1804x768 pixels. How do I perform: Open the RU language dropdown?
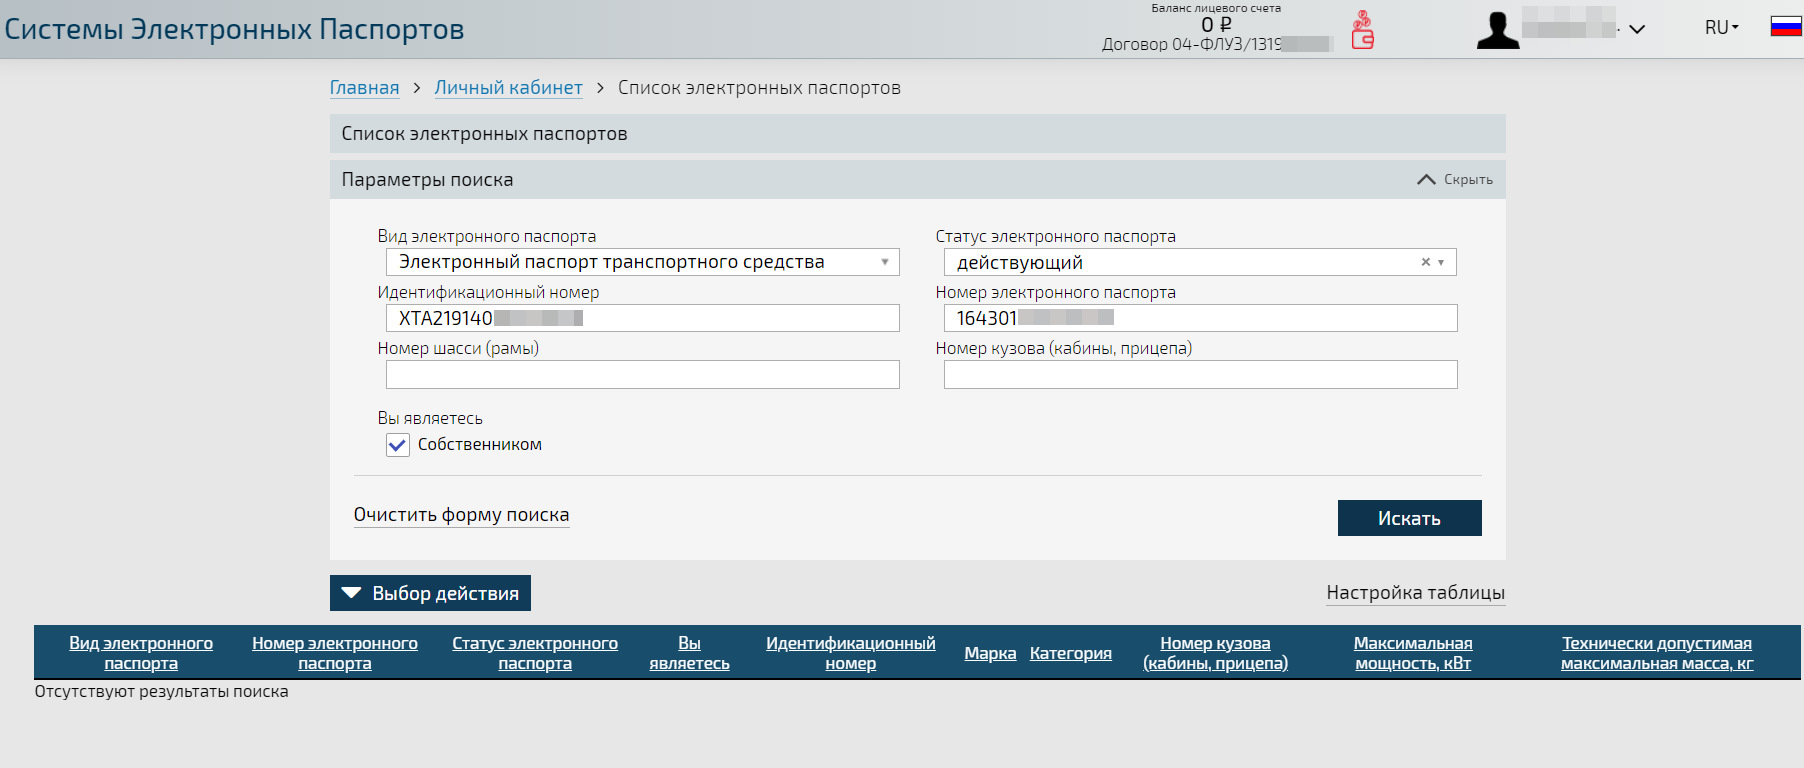pyautogui.click(x=1722, y=28)
